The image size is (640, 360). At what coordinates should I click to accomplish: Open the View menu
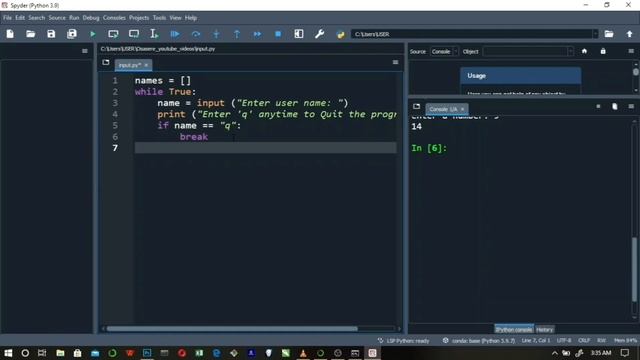coord(176,18)
